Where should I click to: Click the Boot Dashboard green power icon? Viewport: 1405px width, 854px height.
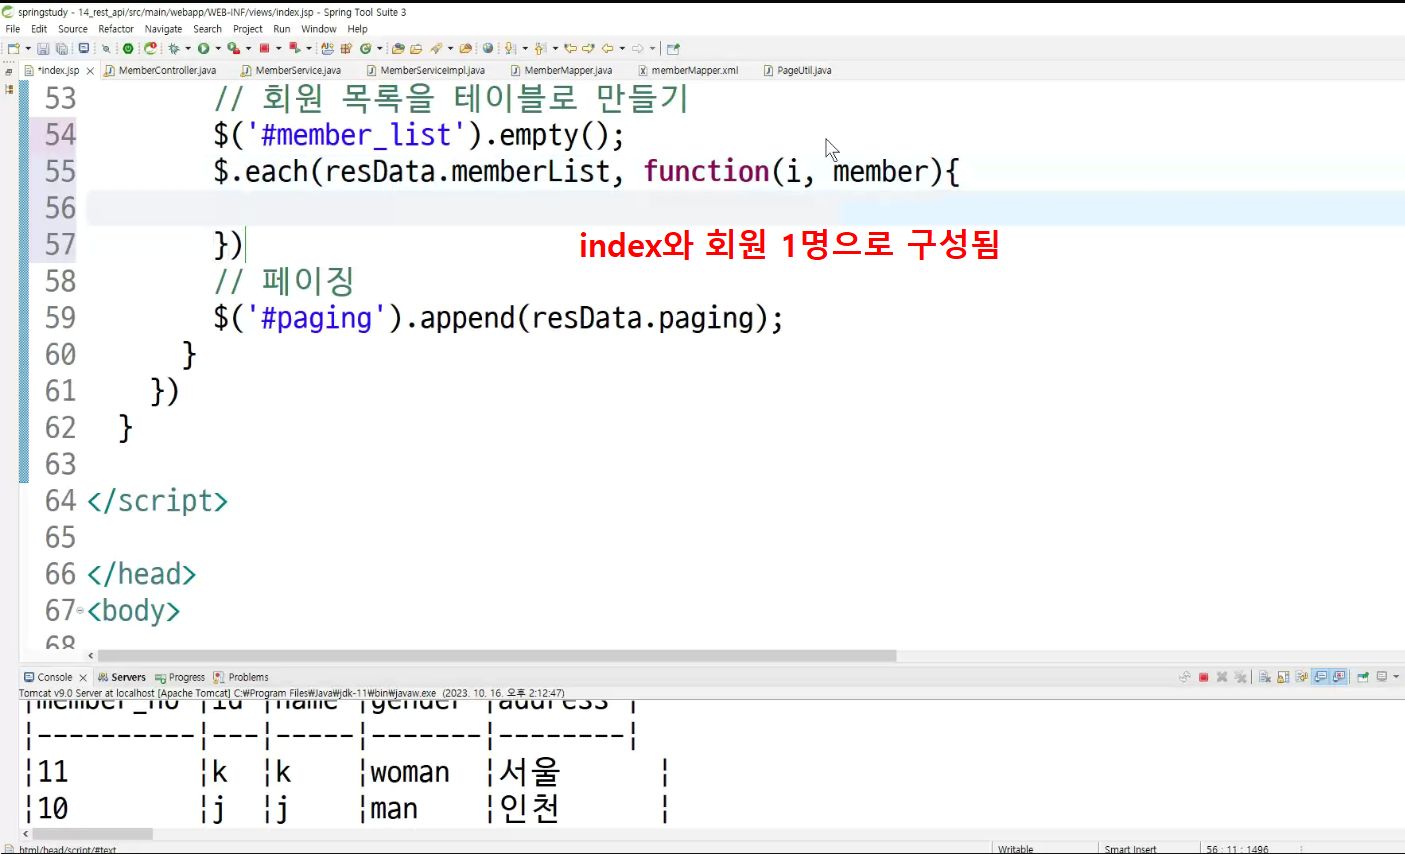click(128, 48)
